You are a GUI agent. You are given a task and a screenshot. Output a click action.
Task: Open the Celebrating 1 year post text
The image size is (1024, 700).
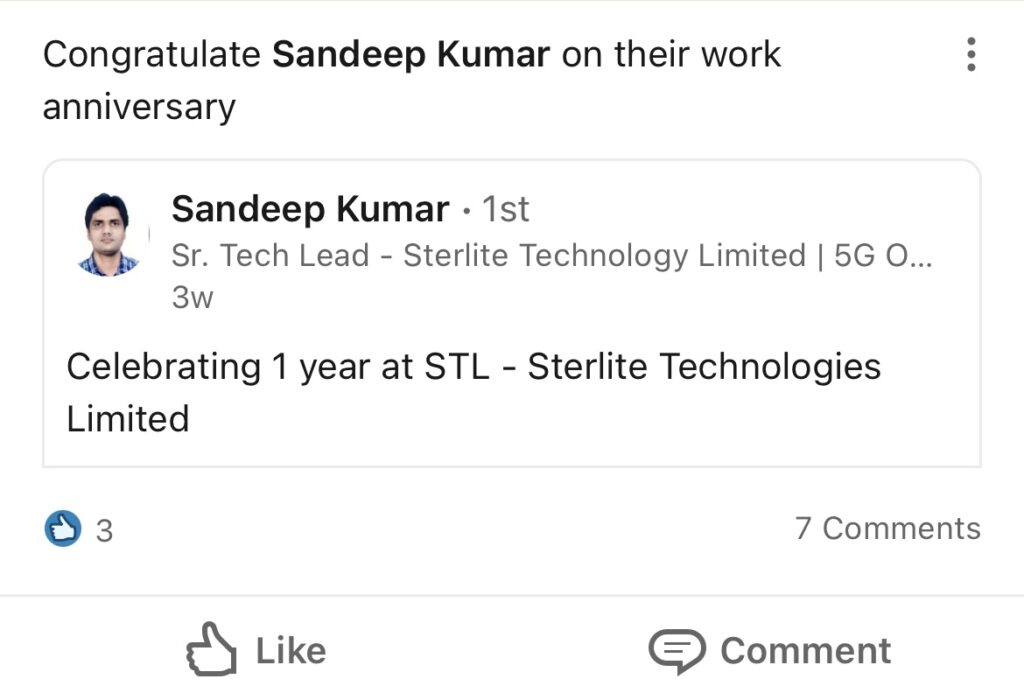[x=473, y=392]
